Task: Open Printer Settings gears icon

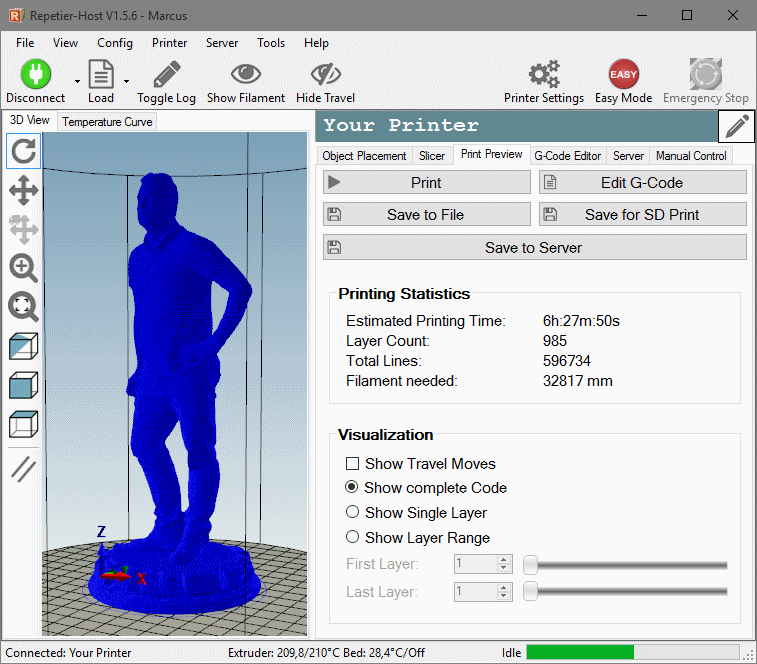Action: coord(544,74)
